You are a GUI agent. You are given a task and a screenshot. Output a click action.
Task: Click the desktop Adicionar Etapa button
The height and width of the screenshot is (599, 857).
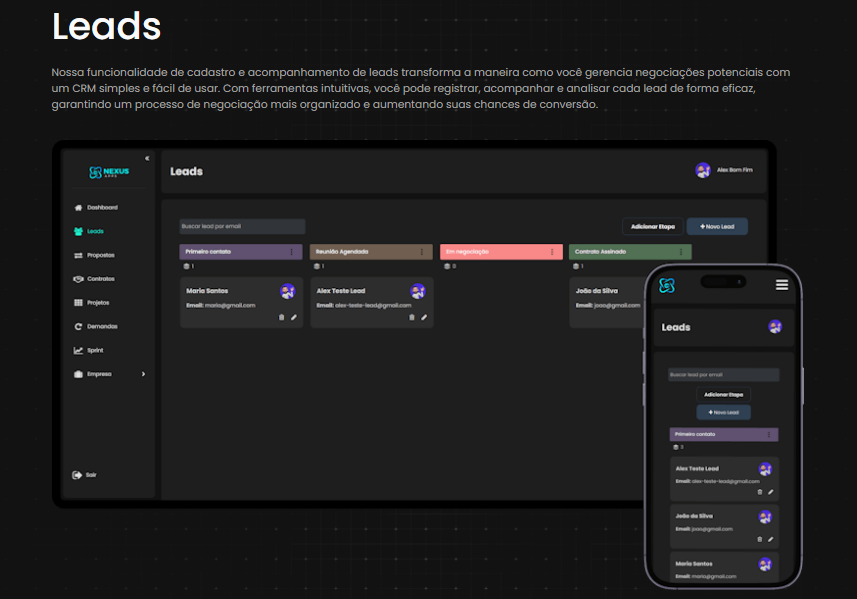(653, 226)
